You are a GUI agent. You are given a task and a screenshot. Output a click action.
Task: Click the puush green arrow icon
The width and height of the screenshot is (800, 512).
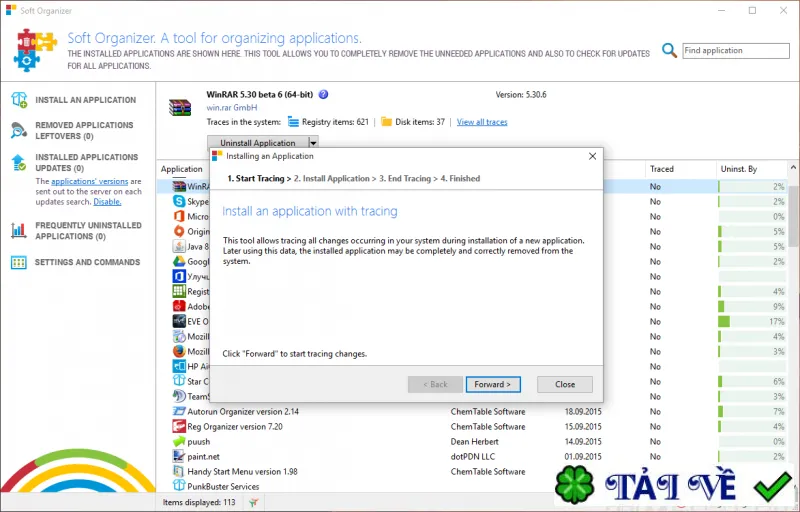click(179, 441)
